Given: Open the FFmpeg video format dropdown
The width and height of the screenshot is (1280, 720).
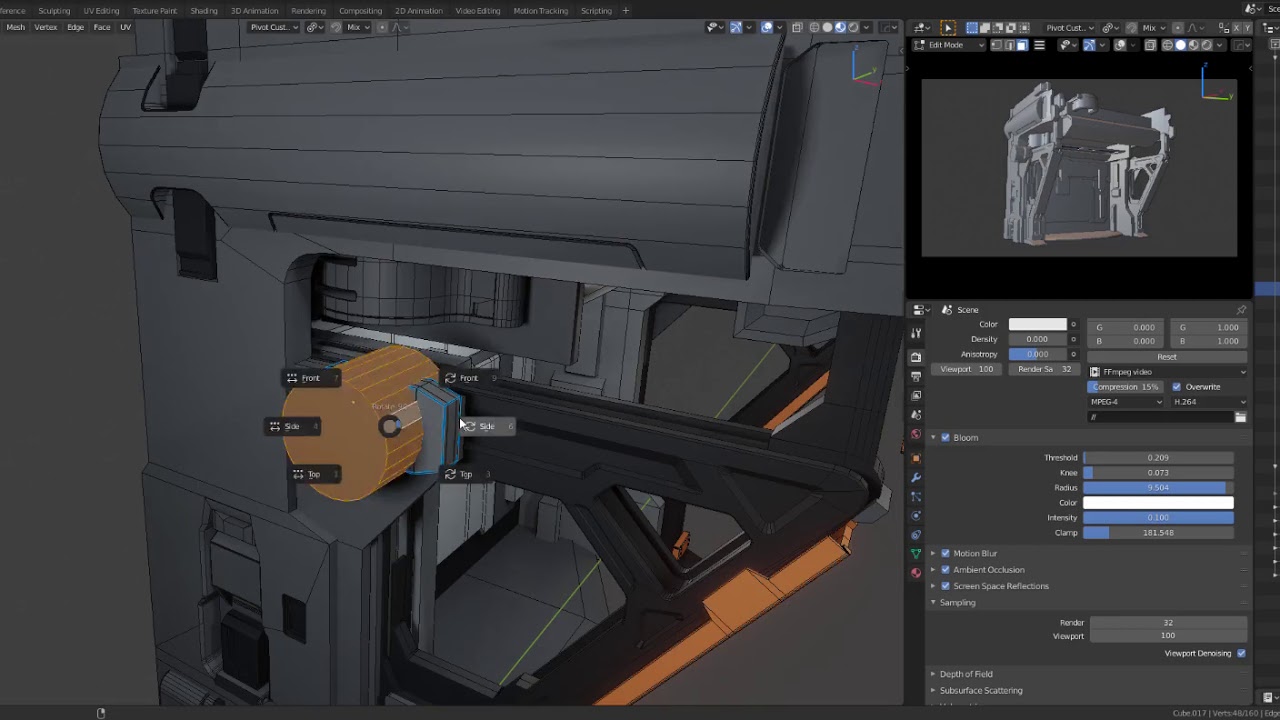Looking at the screenshot, I should pos(1168,372).
